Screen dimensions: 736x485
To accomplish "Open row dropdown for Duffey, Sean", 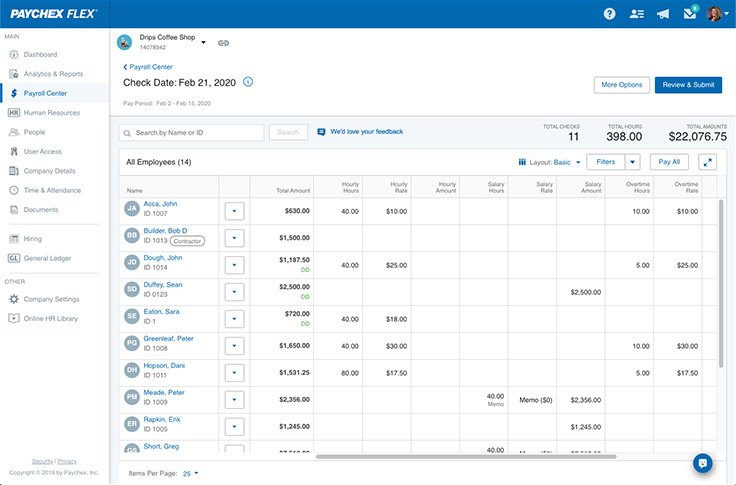I will click(234, 292).
